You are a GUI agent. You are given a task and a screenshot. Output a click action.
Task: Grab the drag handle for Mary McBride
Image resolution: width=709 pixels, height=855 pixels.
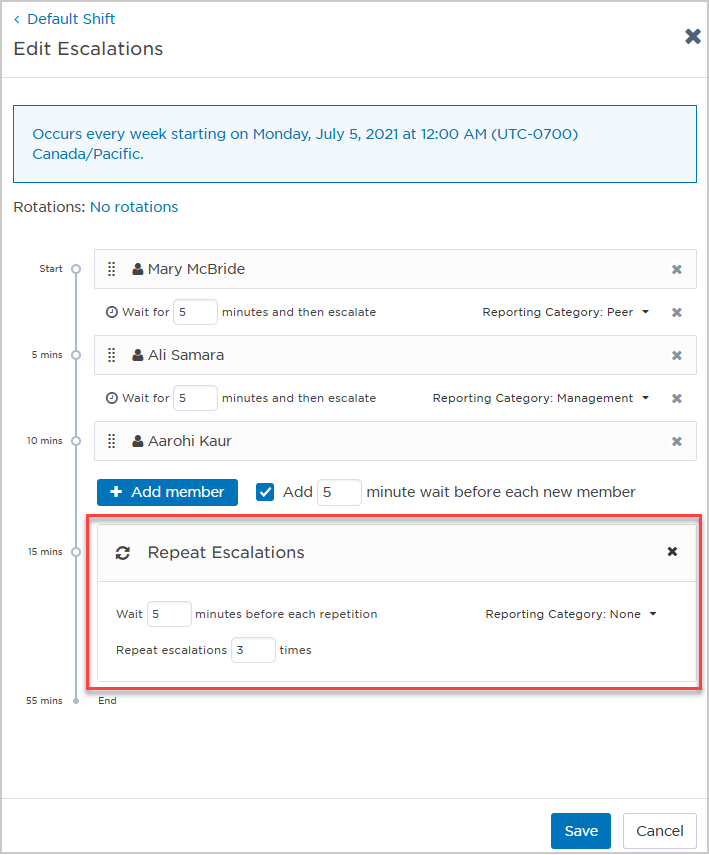pyautogui.click(x=111, y=269)
